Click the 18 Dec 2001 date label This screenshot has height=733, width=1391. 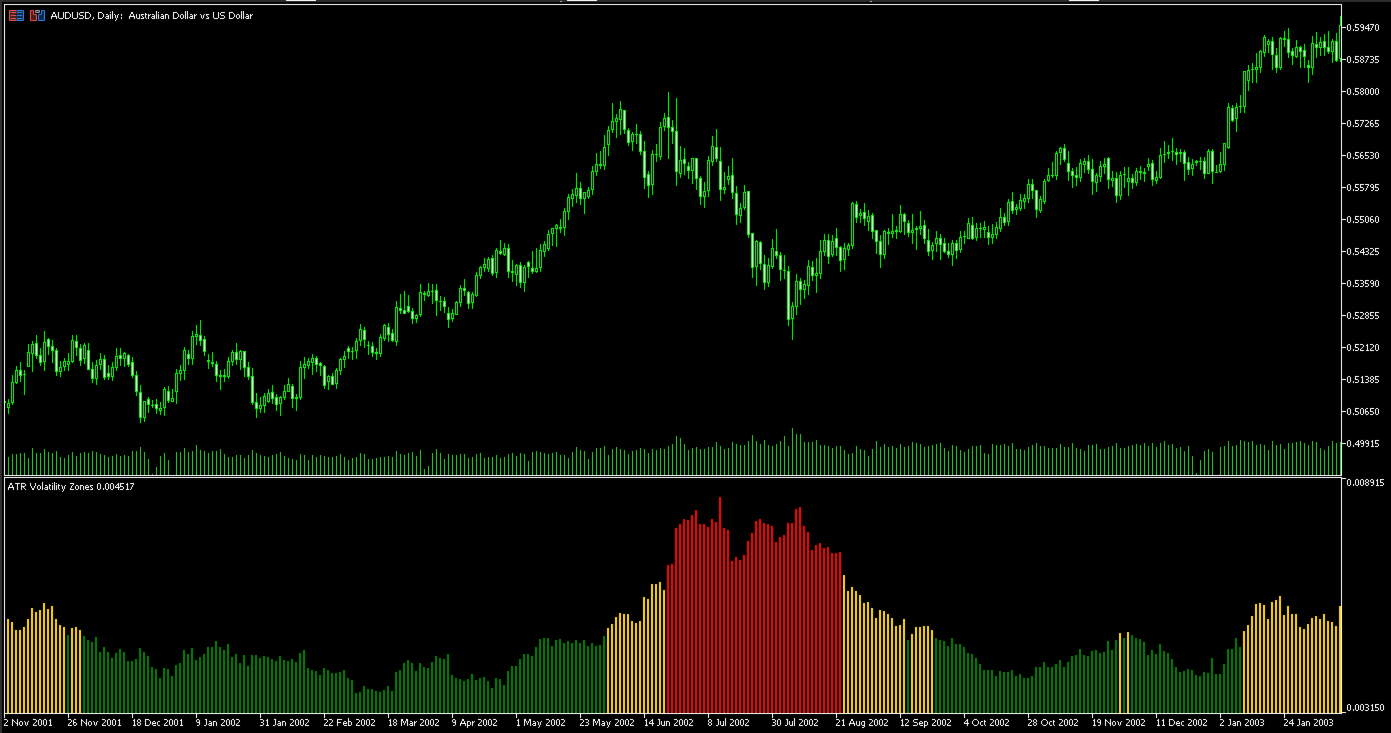[x=158, y=722]
